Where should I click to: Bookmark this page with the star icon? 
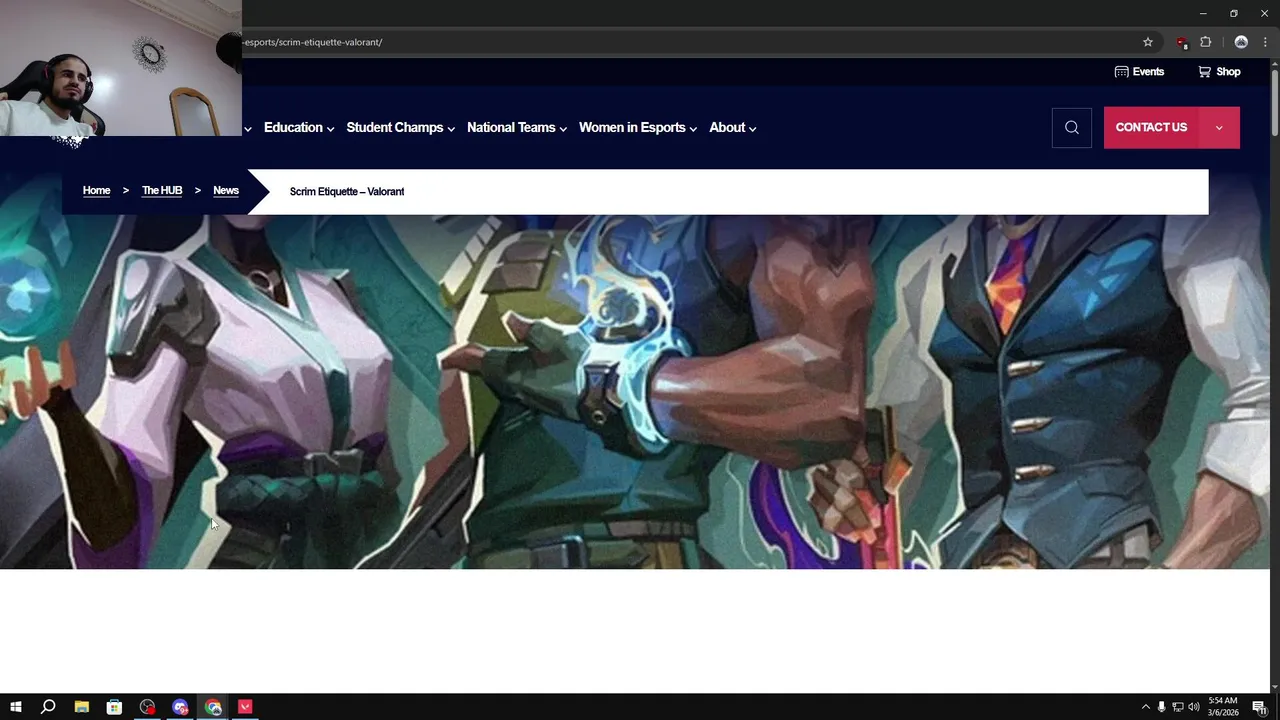tap(1148, 42)
